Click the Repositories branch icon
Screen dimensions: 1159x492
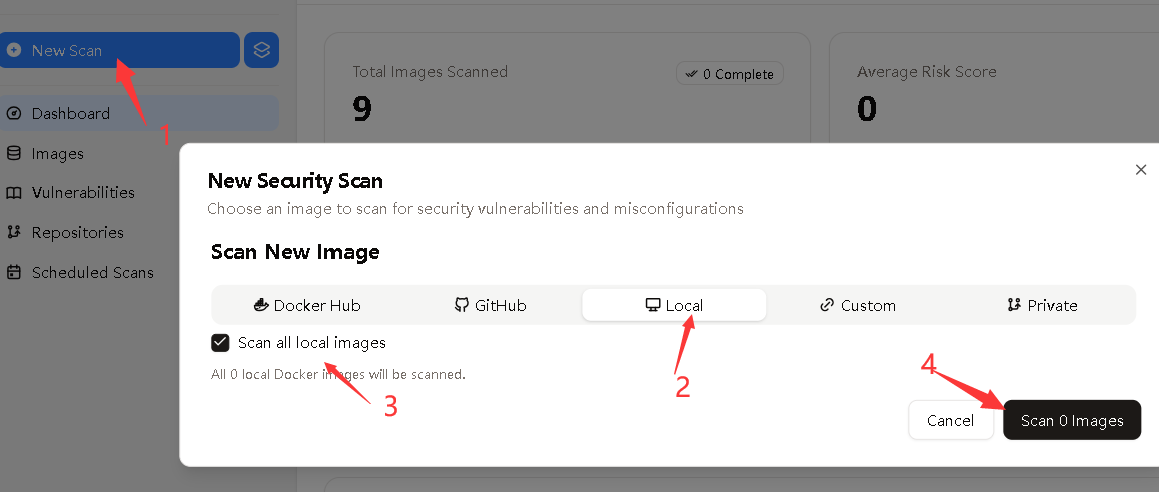[x=14, y=232]
